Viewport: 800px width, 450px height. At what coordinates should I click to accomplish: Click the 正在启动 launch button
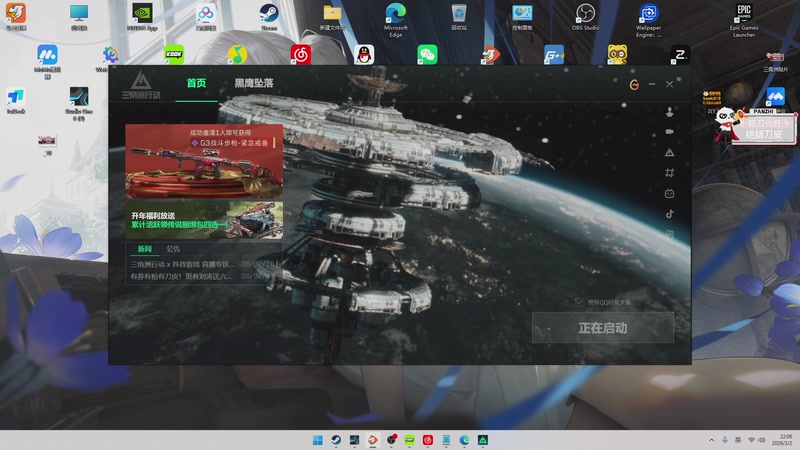[603, 328]
